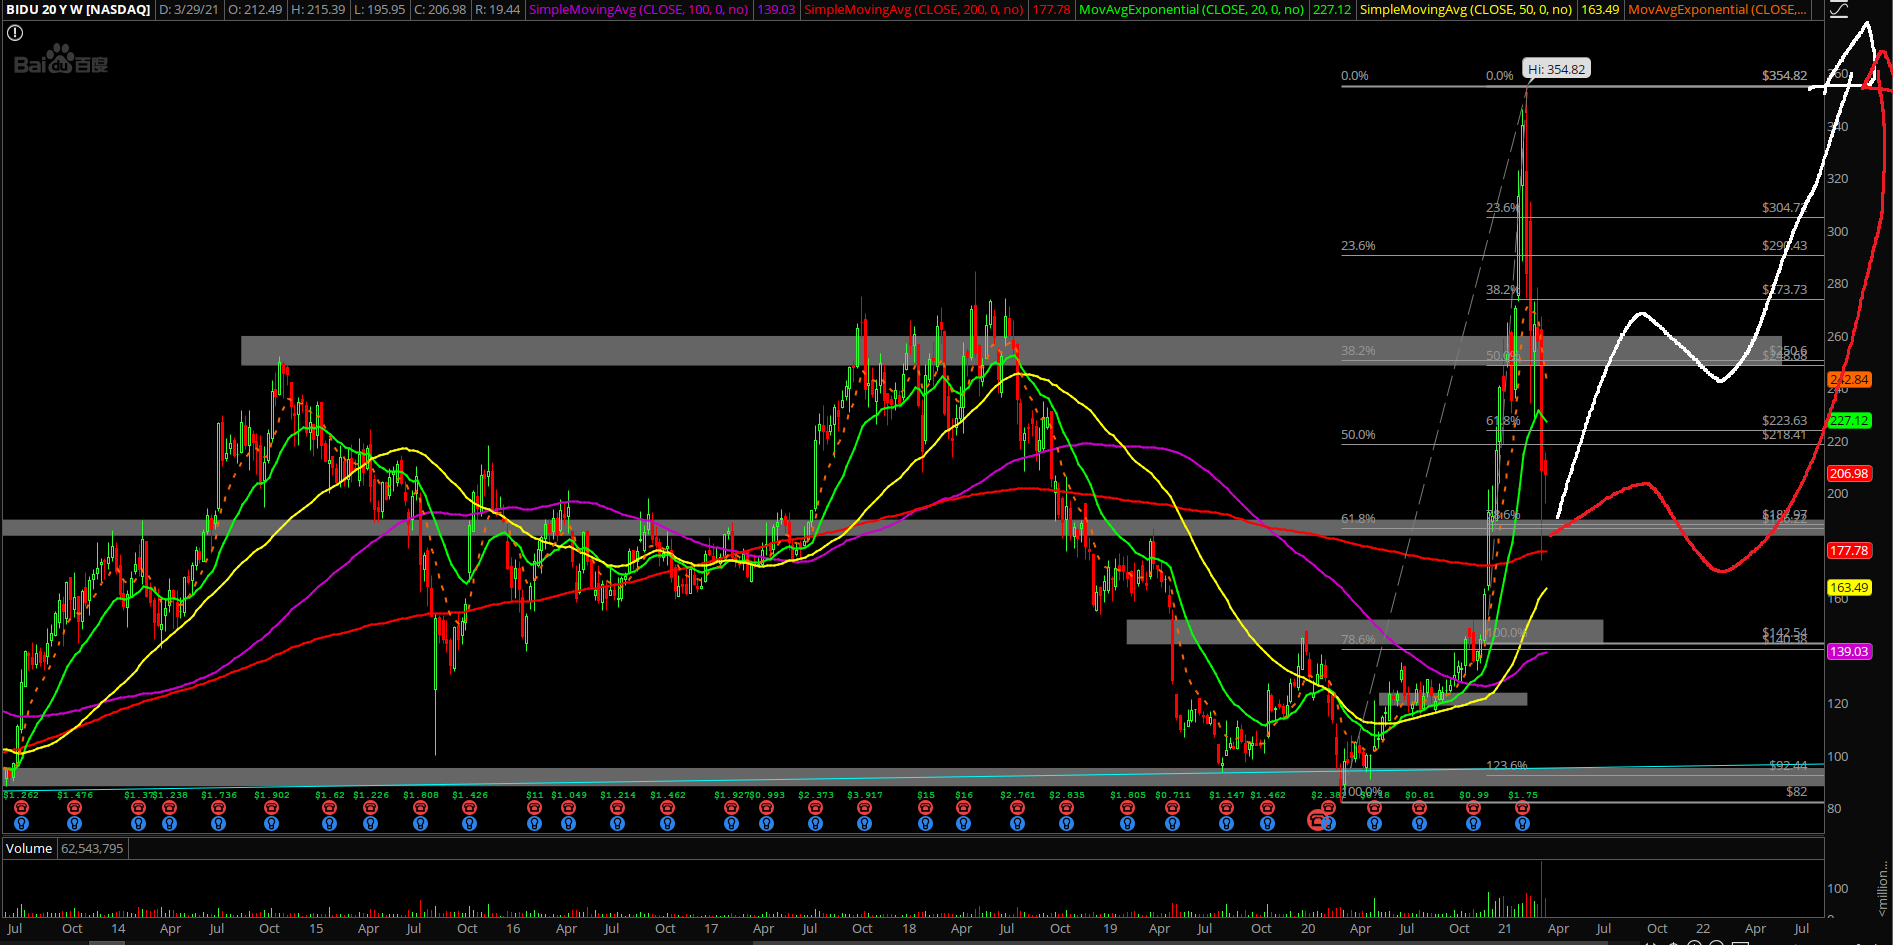
Task: Click the enlarged red phone icon near 2020
Action: pos(1318,821)
